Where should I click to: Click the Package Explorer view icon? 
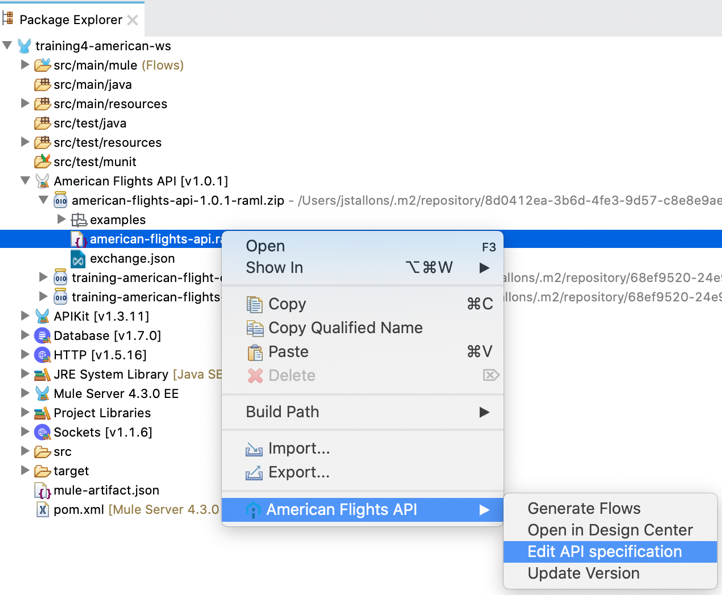click(x=7, y=18)
